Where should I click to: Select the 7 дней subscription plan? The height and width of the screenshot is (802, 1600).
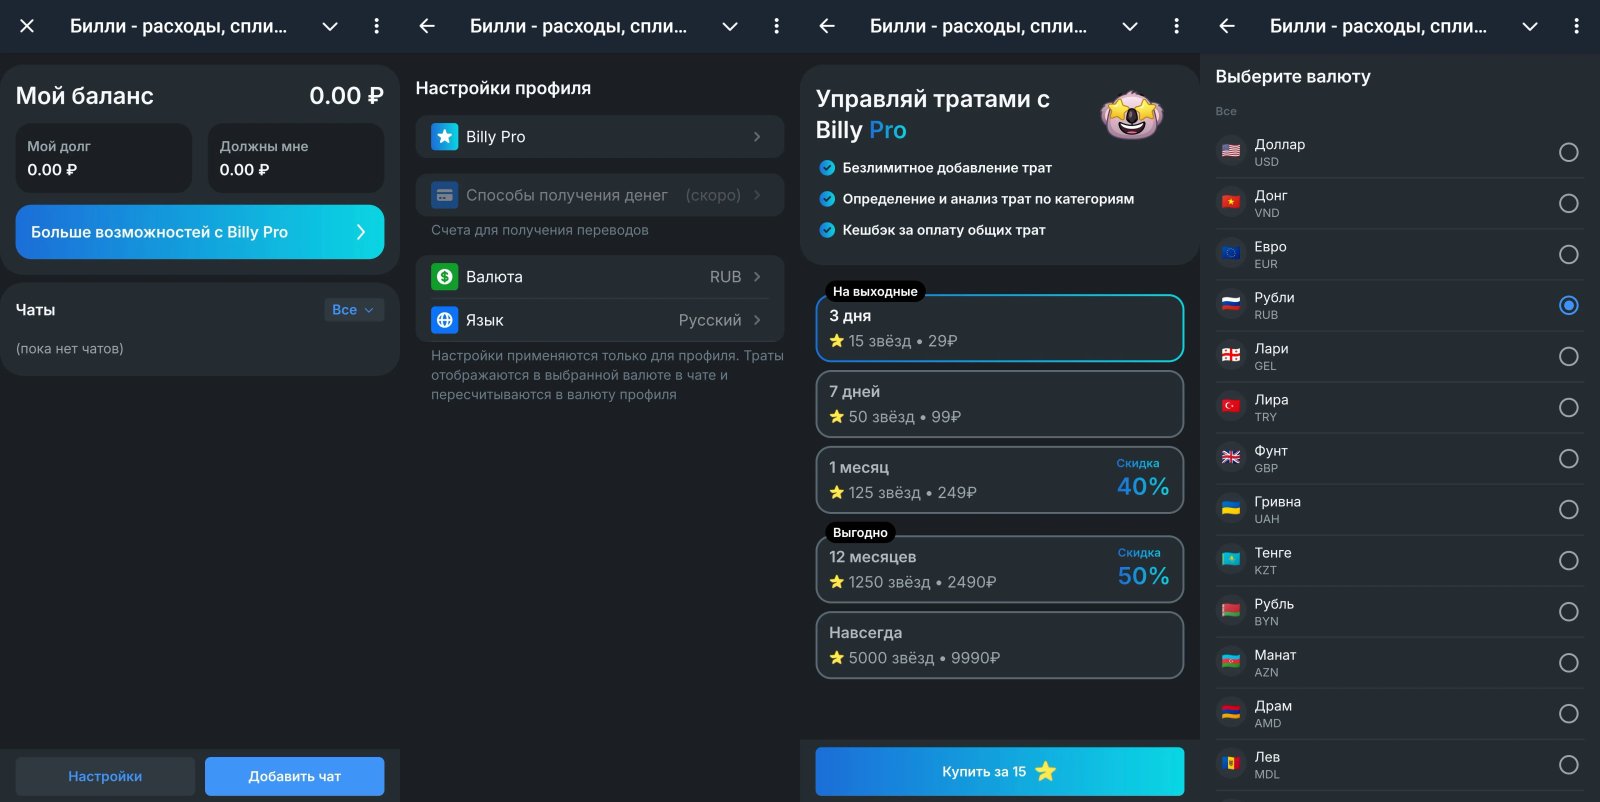(1000, 404)
